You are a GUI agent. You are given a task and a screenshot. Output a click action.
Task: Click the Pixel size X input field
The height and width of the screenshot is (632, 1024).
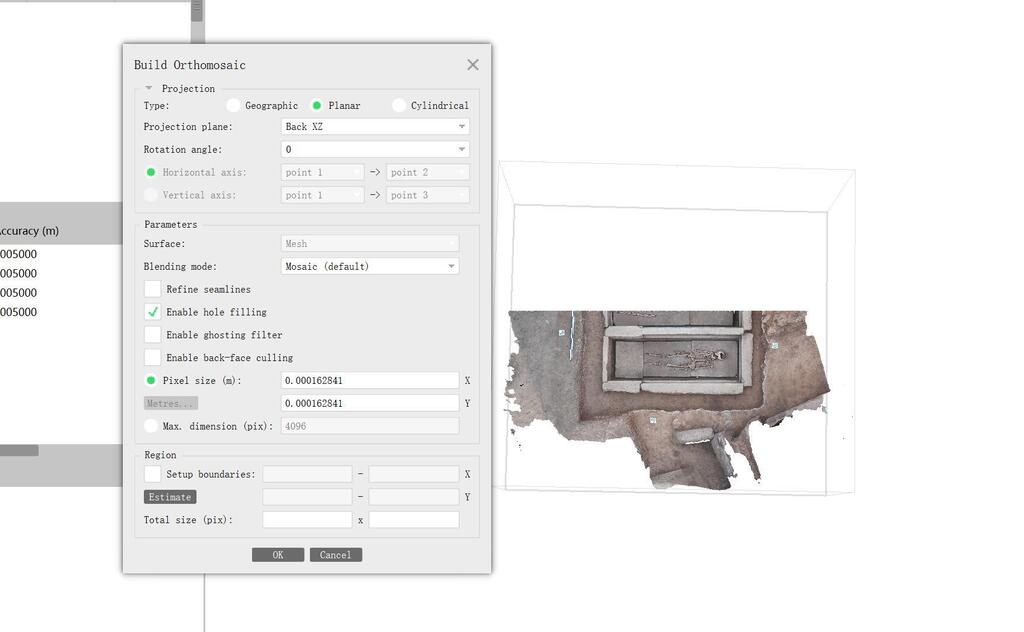coord(369,381)
